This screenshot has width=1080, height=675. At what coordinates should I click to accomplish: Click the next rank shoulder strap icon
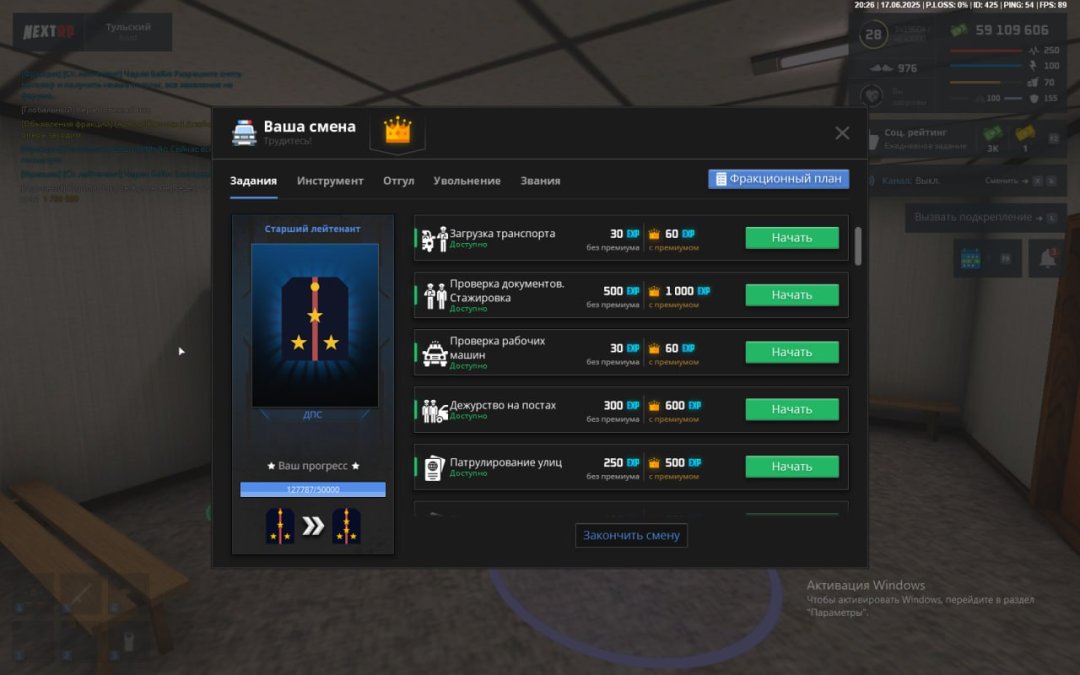(x=346, y=526)
